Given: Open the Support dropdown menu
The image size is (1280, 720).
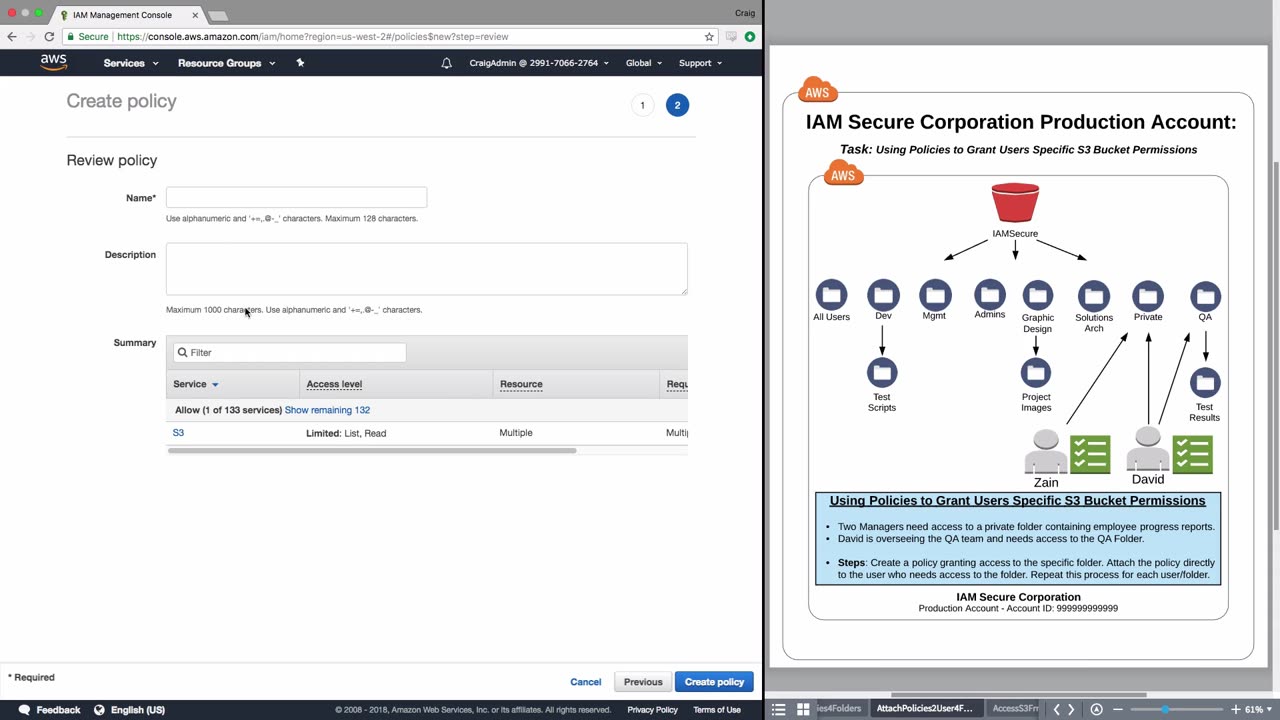Looking at the screenshot, I should 700,63.
